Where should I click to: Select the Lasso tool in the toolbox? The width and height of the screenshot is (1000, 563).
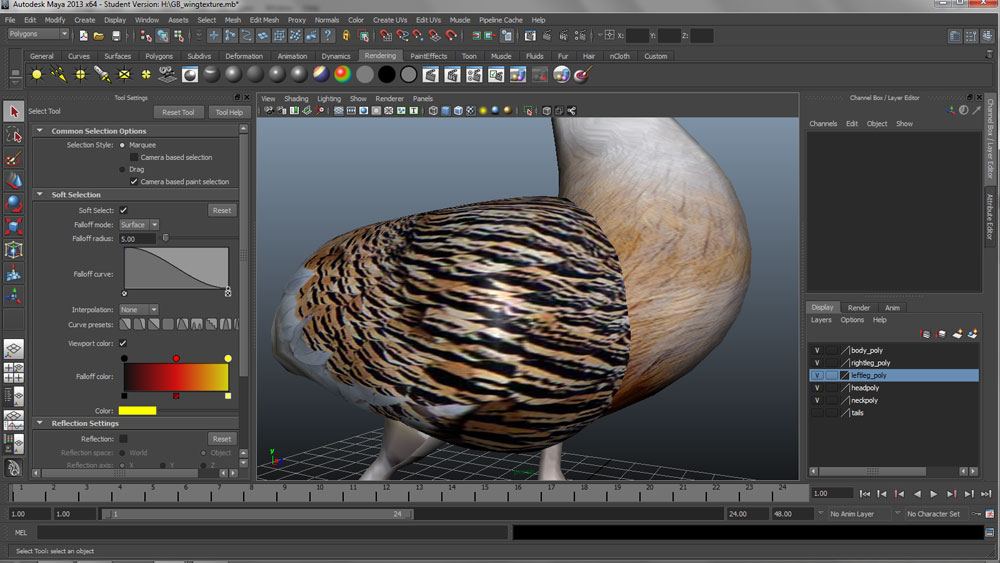[x=14, y=135]
